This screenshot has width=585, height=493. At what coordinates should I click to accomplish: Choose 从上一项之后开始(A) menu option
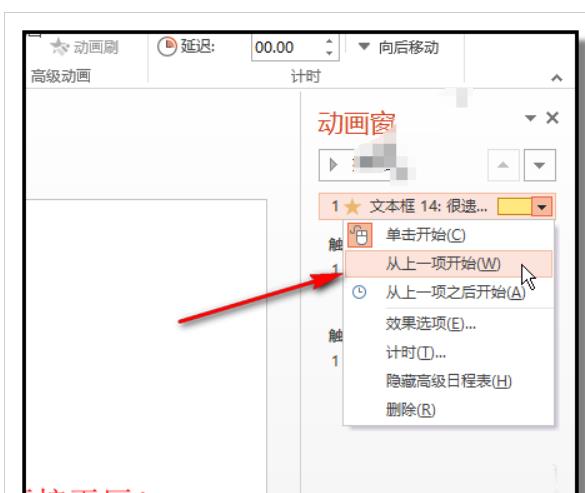pos(449,292)
